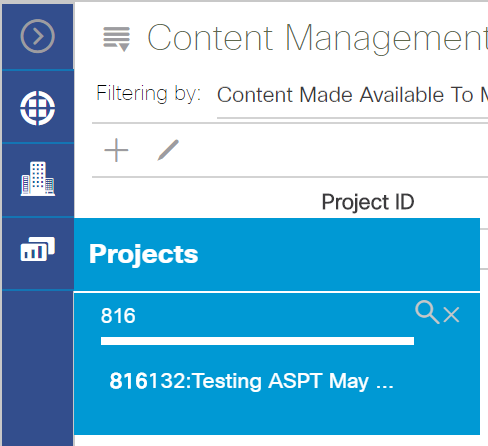Open the bar chart reports sidebar icon
This screenshot has width=488, height=446.
click(38, 249)
